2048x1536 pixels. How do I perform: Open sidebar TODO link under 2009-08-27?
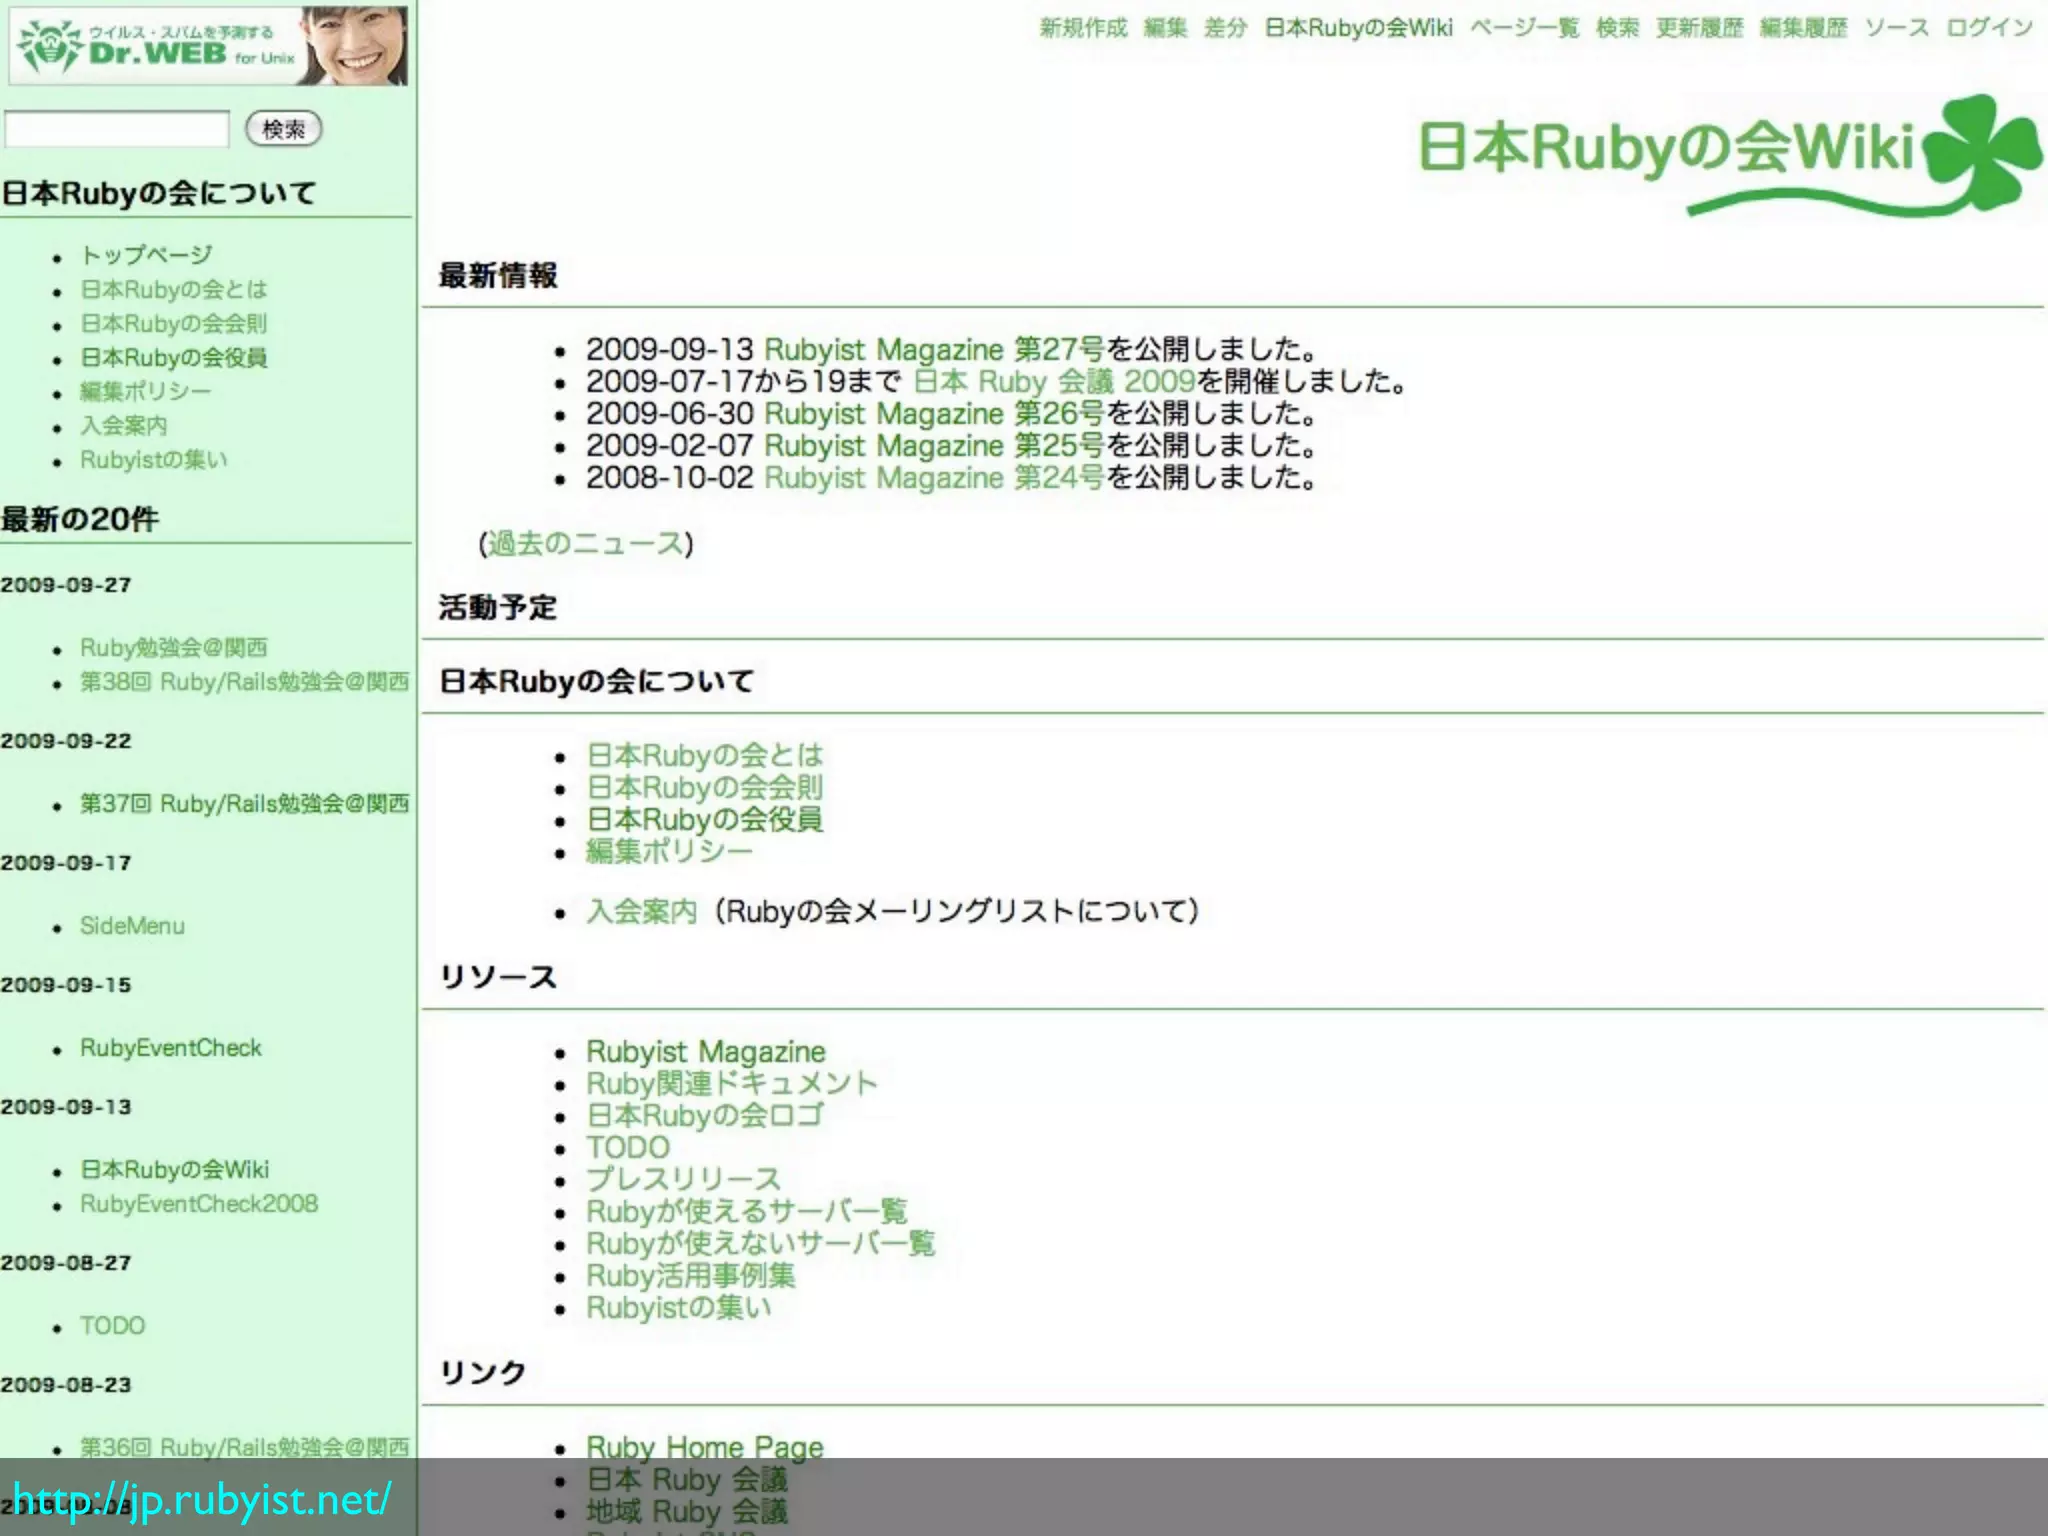(113, 1325)
